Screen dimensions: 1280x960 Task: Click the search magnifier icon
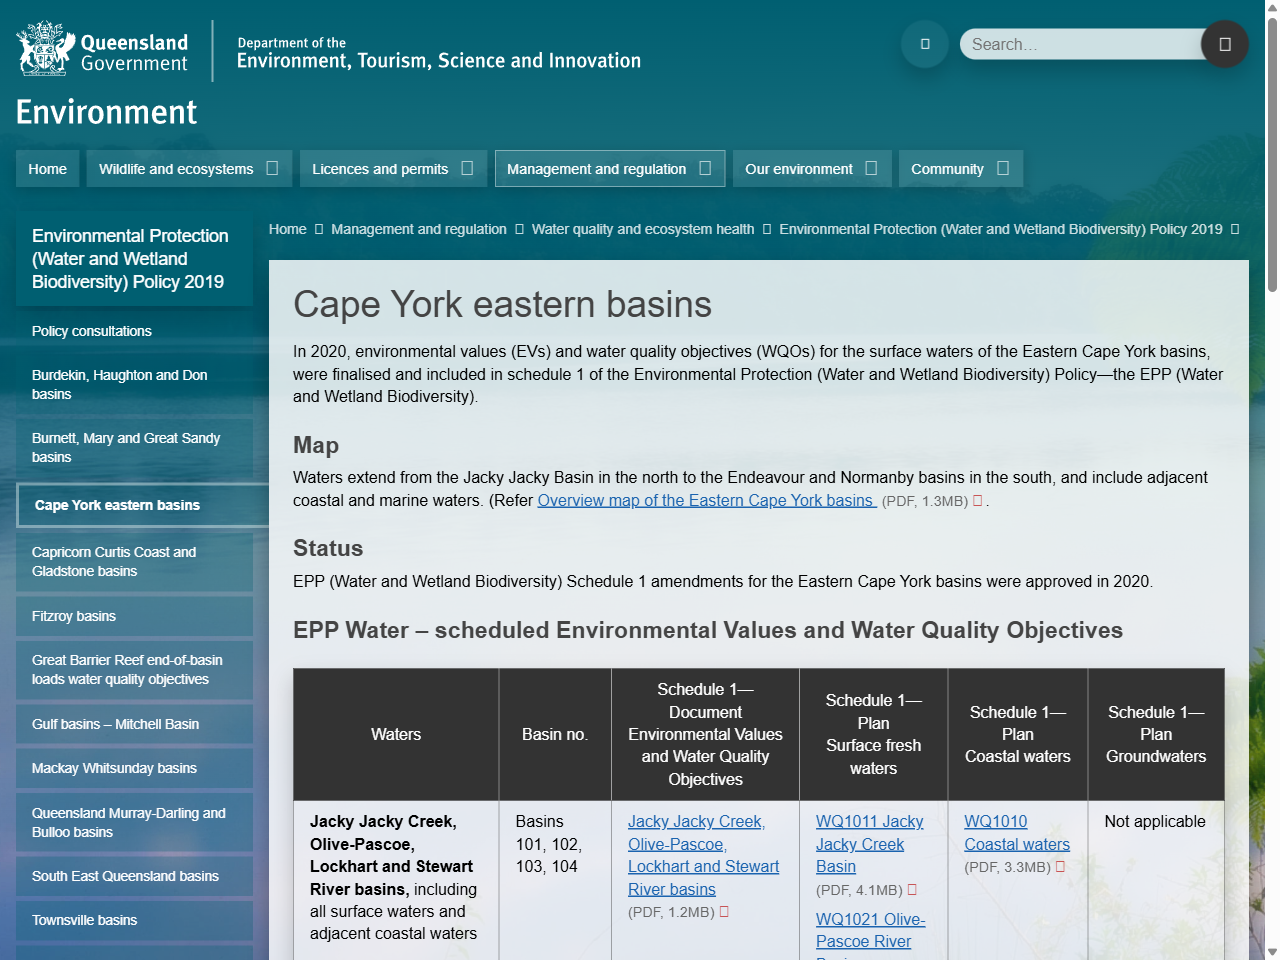pyautogui.click(x=1224, y=44)
